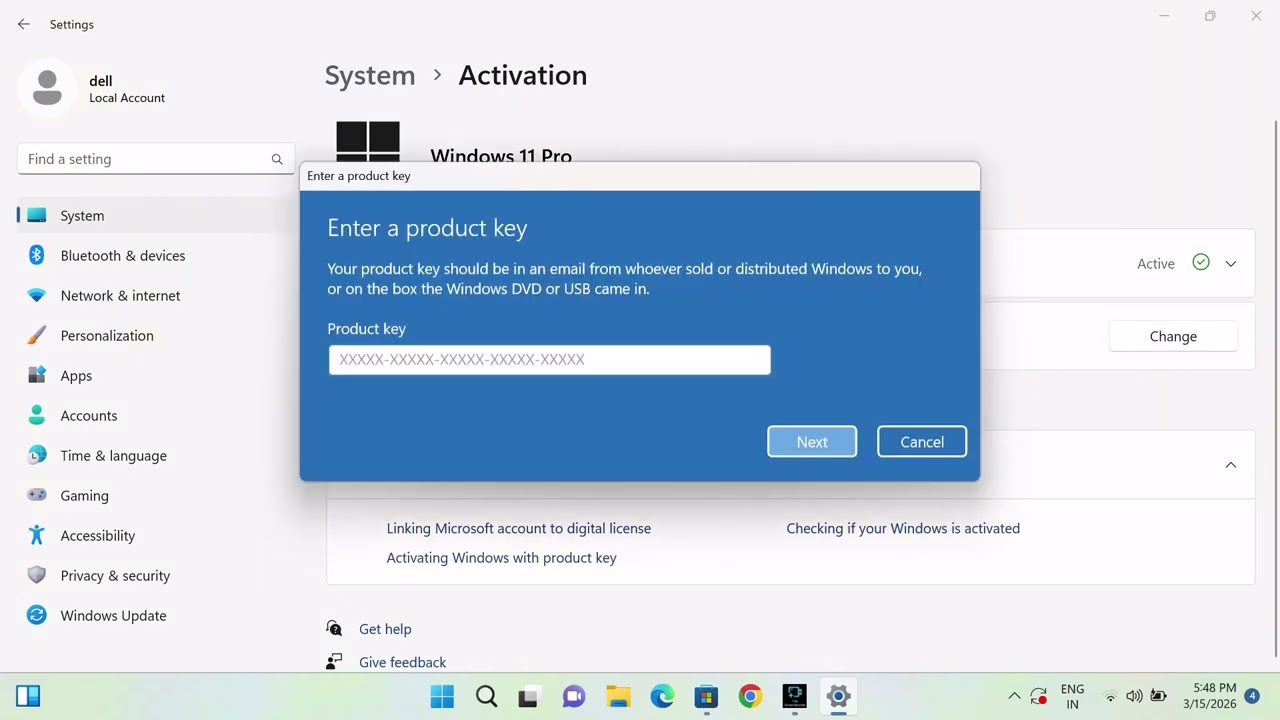Open Activating Windows with product key link

coord(501,558)
